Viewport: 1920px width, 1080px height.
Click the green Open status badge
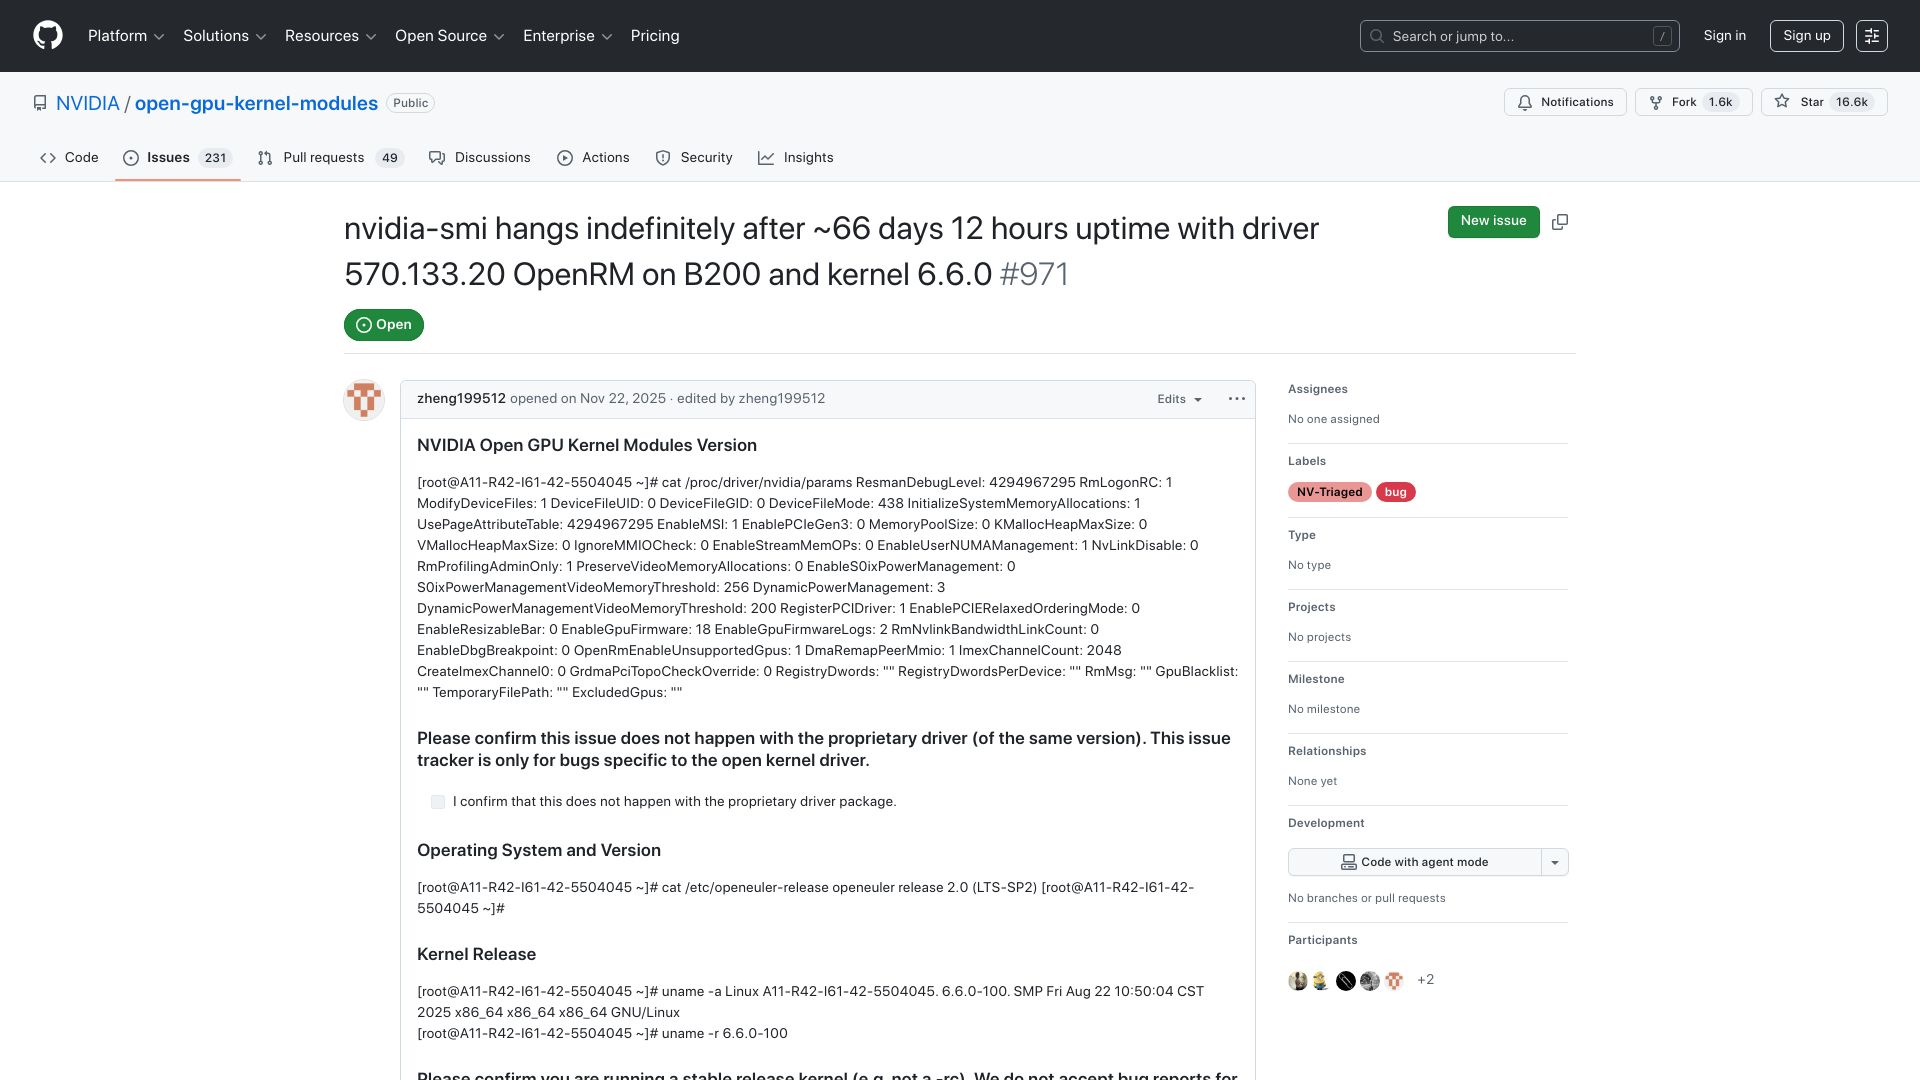[384, 325]
